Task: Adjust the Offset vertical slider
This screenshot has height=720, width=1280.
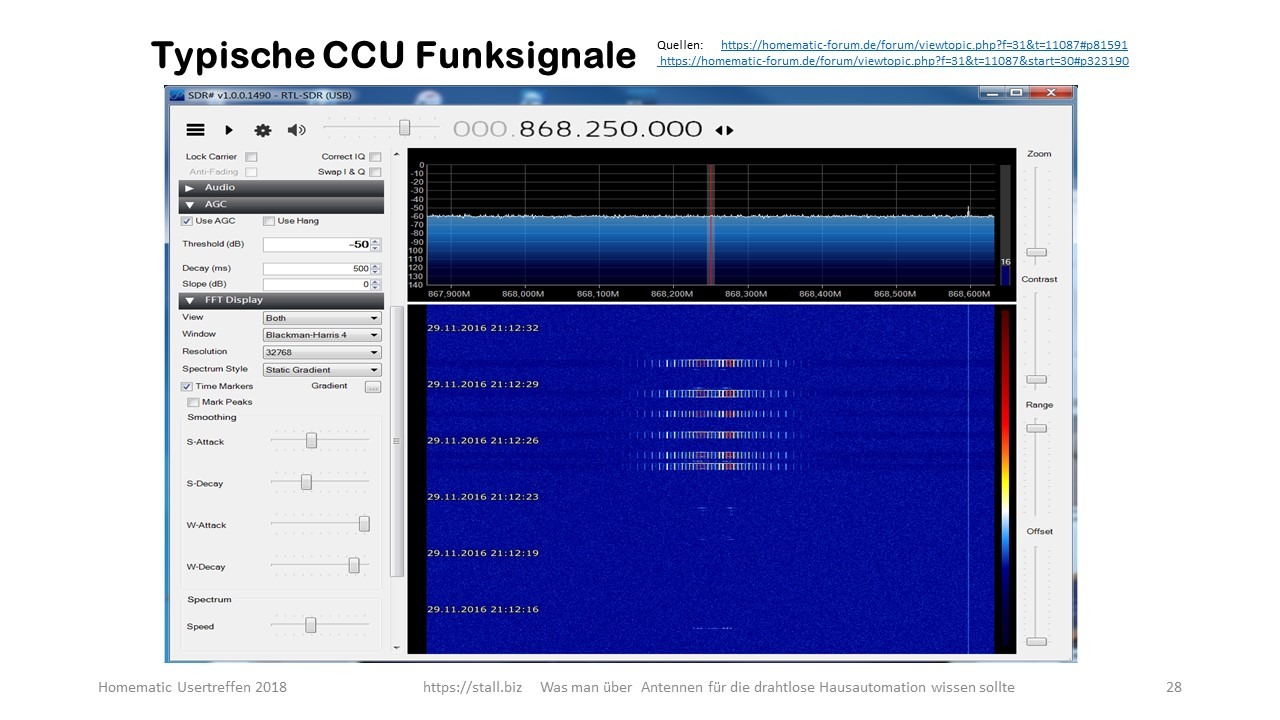Action: pyautogui.click(x=1037, y=641)
